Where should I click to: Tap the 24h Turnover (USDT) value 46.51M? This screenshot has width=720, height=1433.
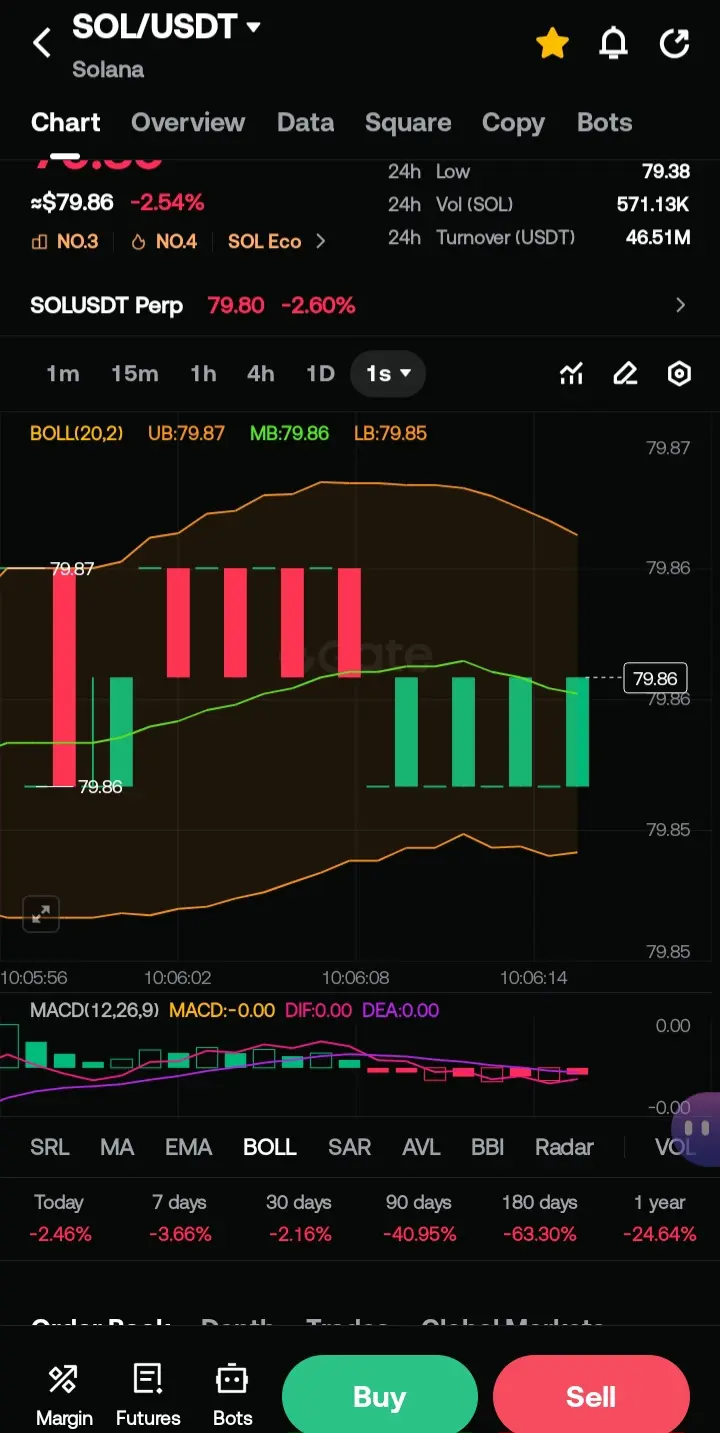(x=658, y=237)
